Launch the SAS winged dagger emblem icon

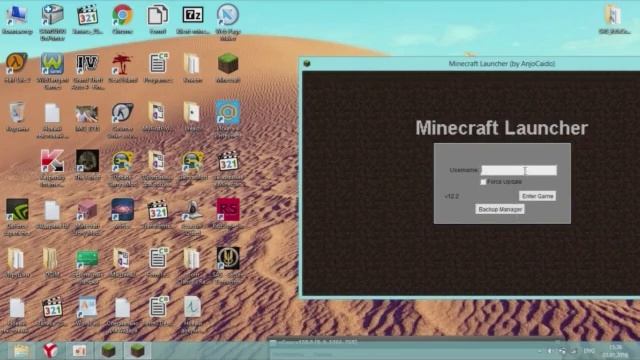tap(228, 258)
